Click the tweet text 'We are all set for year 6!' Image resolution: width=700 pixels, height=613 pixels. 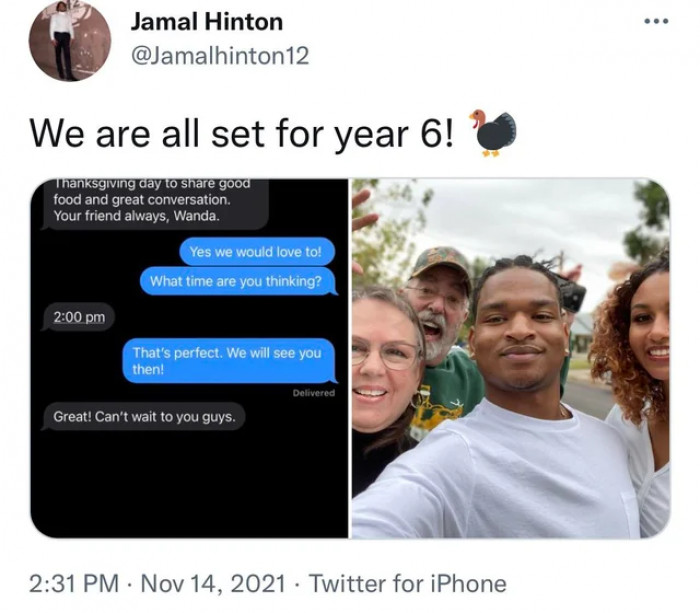pos(242,134)
